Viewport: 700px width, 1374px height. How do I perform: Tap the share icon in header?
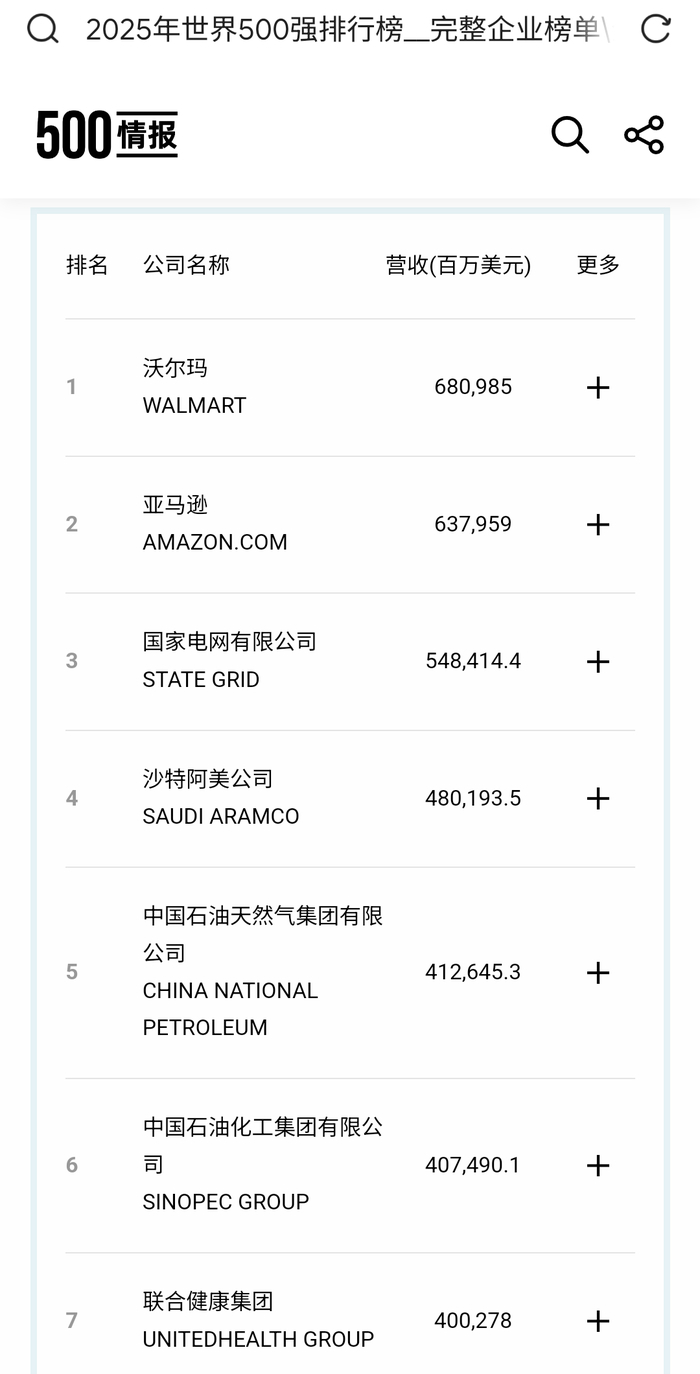click(644, 135)
